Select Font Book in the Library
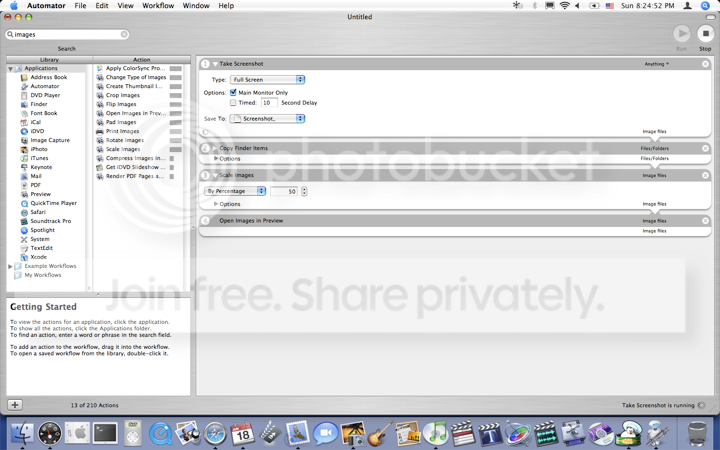Image resolution: width=720 pixels, height=450 pixels. click(x=44, y=113)
